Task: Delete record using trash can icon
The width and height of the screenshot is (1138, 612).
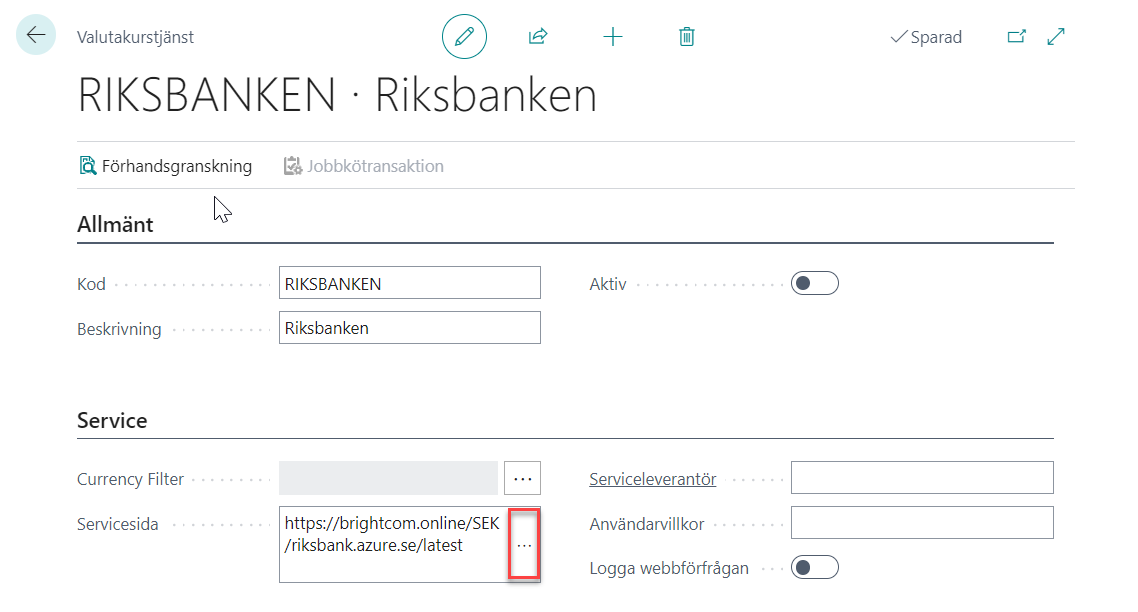Action: [x=687, y=36]
